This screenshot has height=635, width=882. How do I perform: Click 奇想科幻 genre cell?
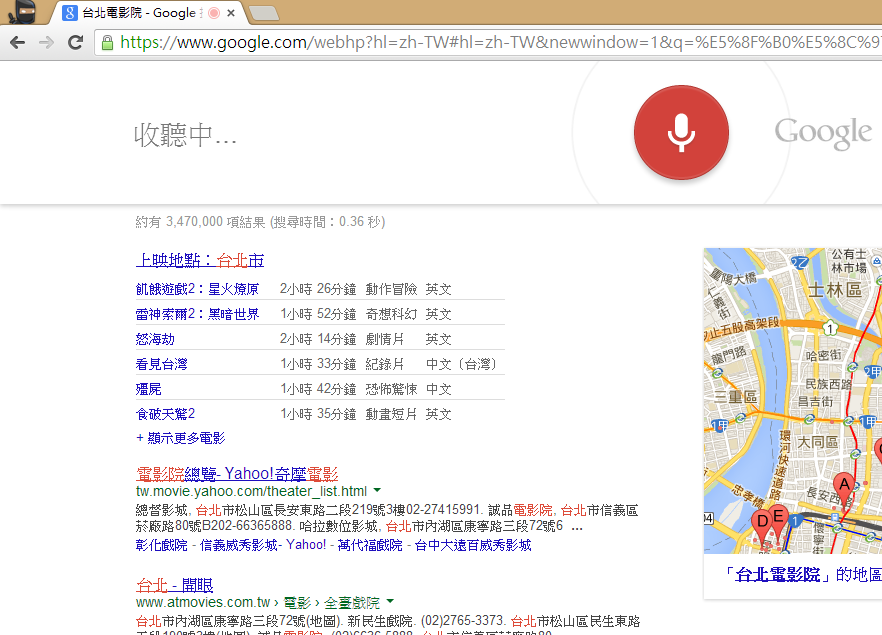click(392, 314)
